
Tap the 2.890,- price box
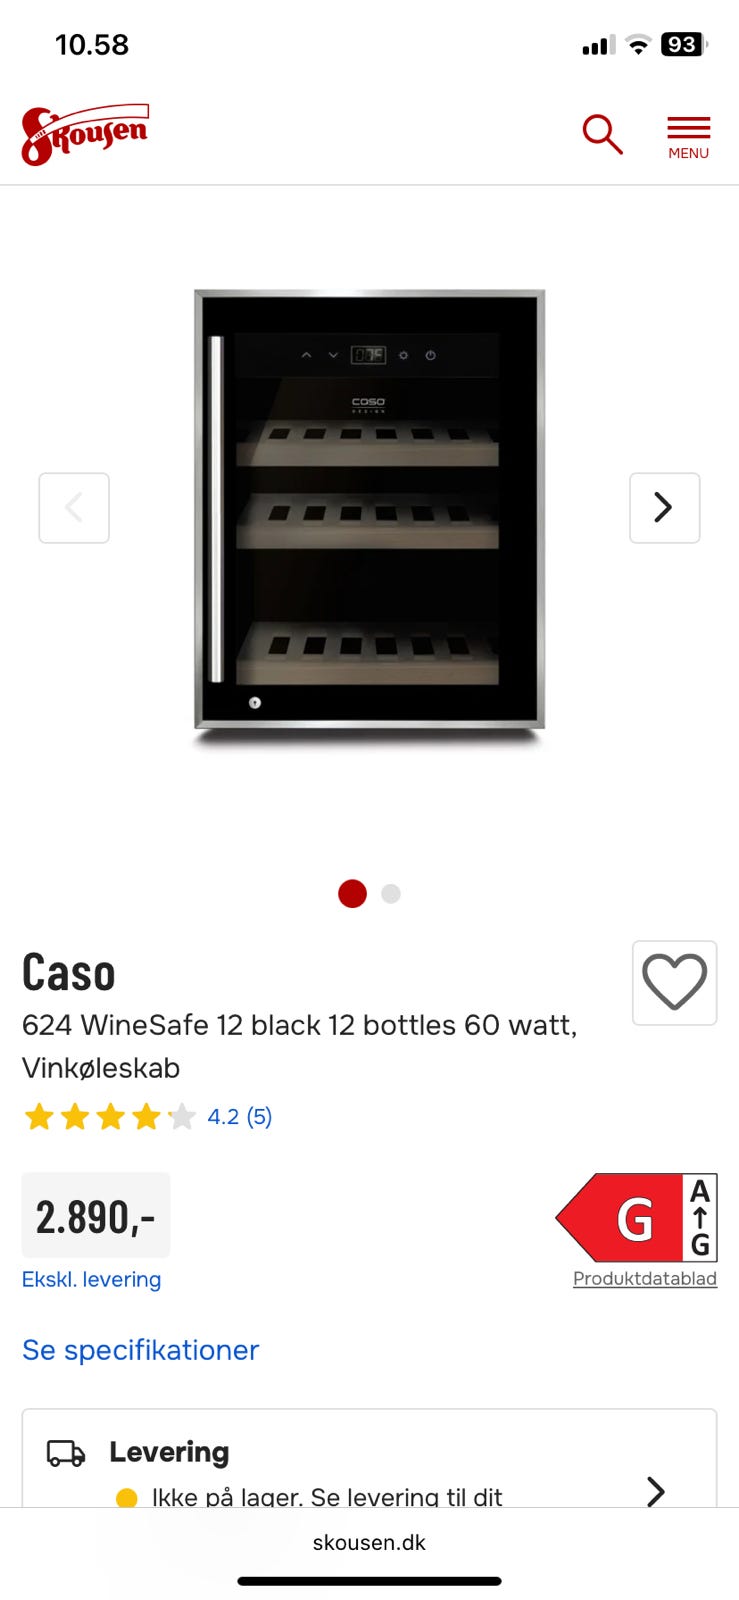[x=96, y=1216]
